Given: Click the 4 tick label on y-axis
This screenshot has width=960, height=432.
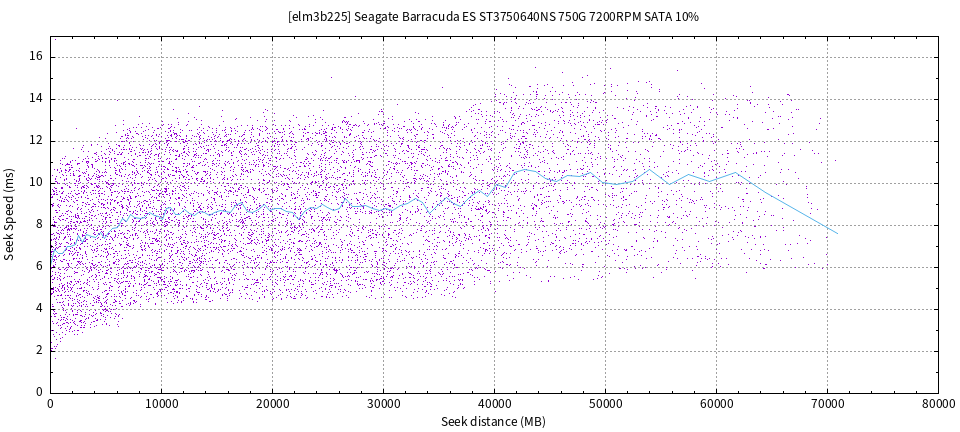Looking at the screenshot, I should [38, 309].
